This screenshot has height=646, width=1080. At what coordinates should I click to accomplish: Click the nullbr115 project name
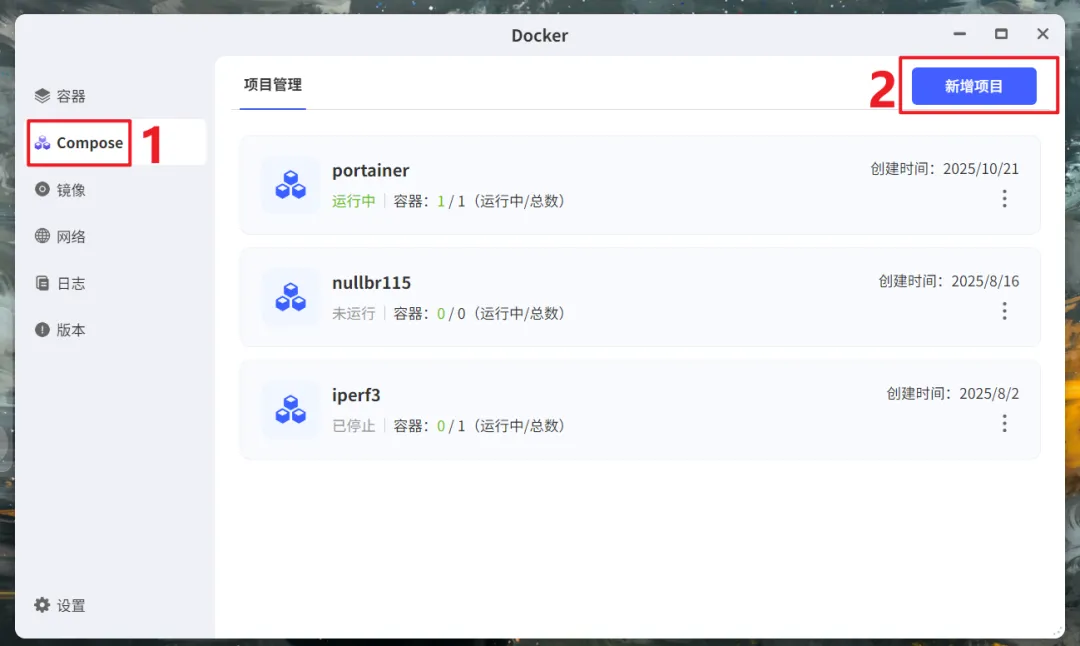coord(371,282)
